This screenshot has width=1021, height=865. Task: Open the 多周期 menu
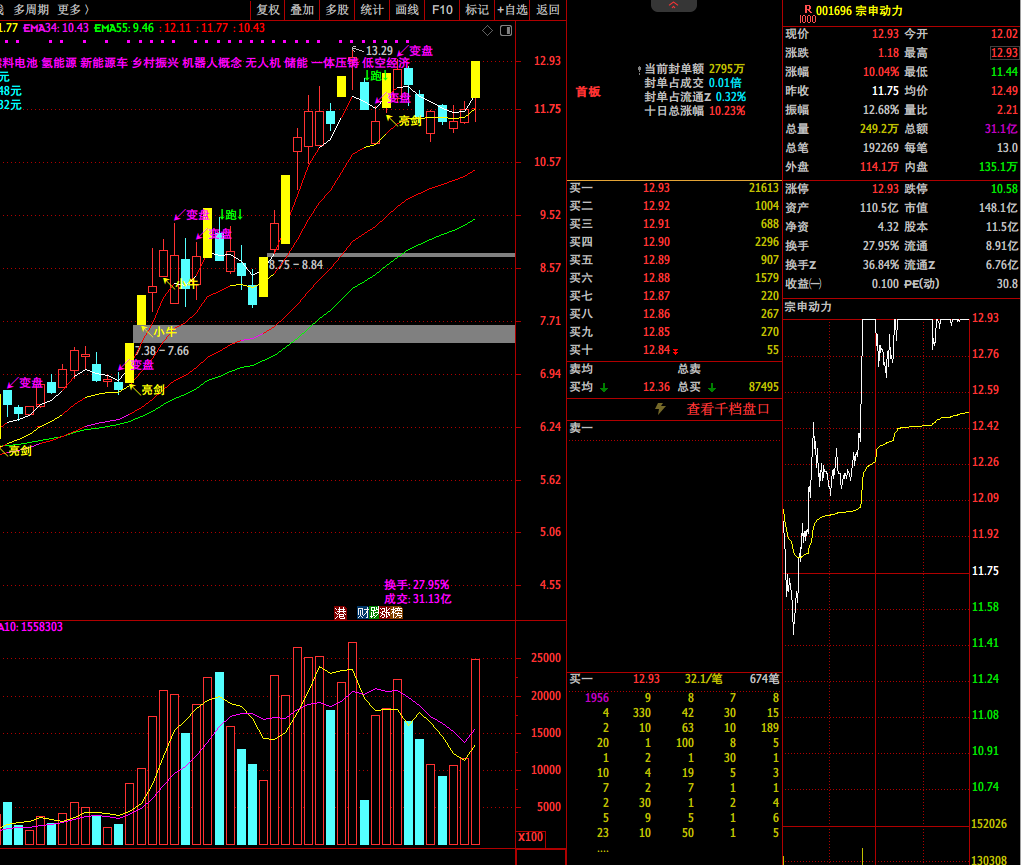point(31,10)
